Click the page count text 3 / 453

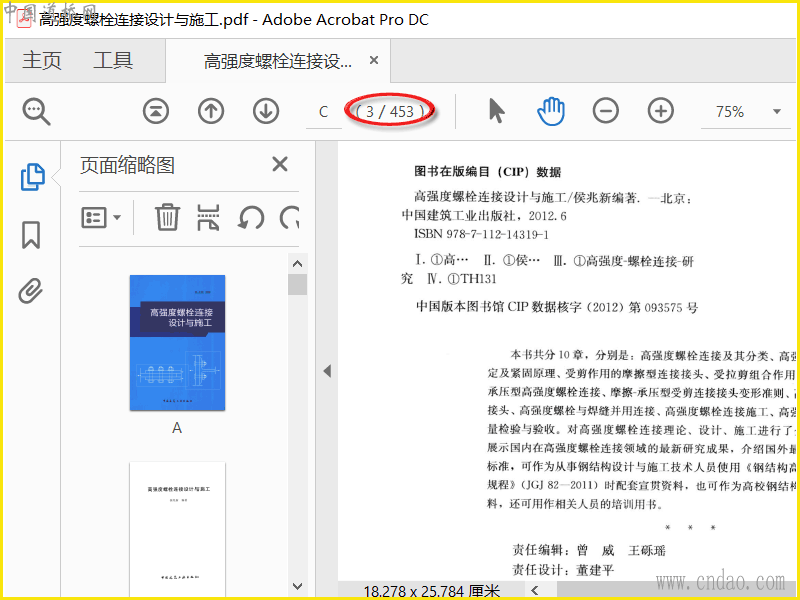point(390,112)
